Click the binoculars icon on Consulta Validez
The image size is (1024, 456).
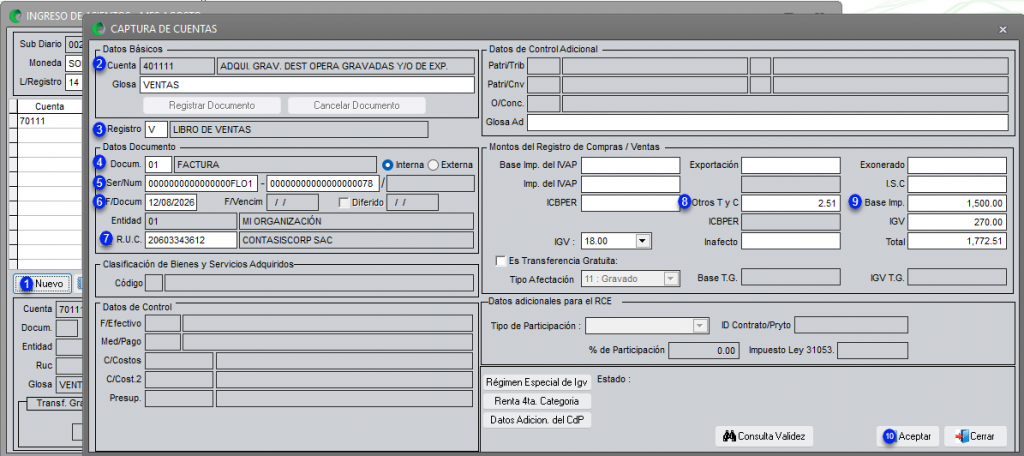coord(729,436)
